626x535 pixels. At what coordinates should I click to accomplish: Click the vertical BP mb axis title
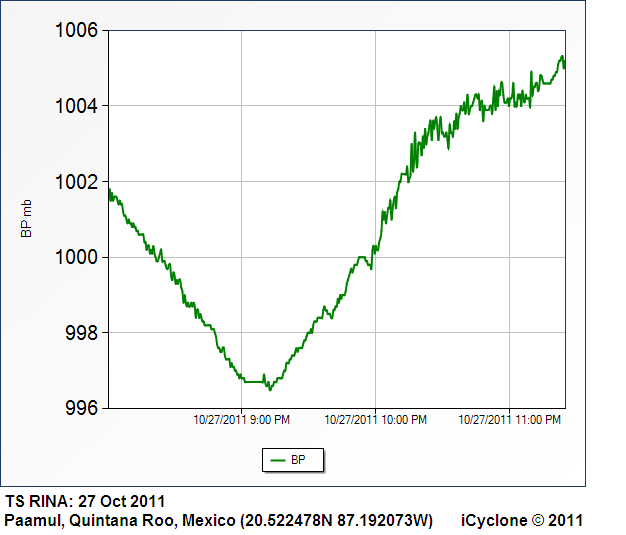[28, 219]
